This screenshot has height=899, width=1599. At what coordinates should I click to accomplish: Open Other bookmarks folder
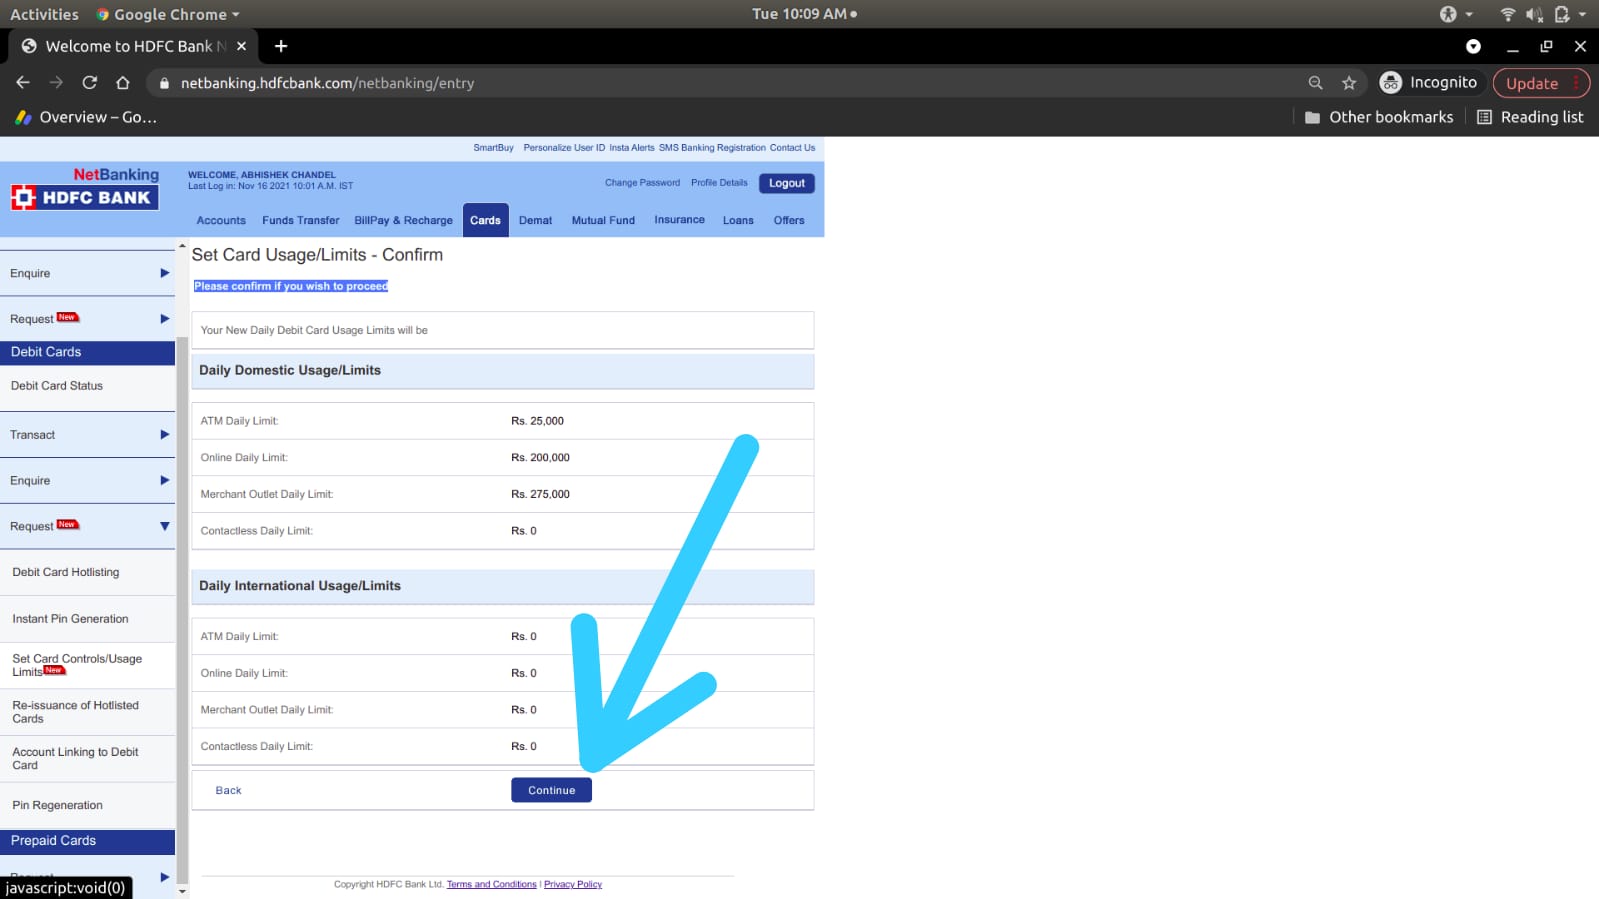click(x=1379, y=117)
